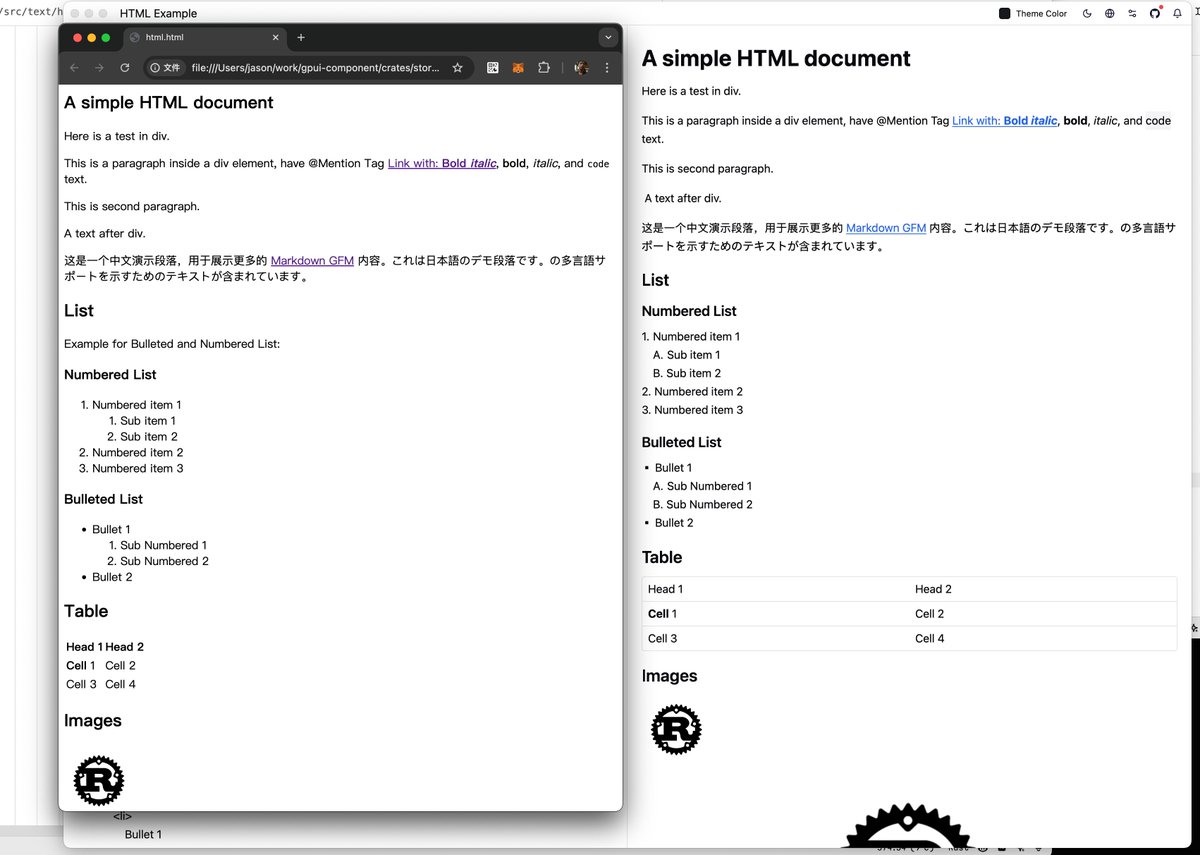This screenshot has height=855, width=1200.
Task: Click 'Bullet 1' in HTML Example list
Action: click(x=673, y=468)
